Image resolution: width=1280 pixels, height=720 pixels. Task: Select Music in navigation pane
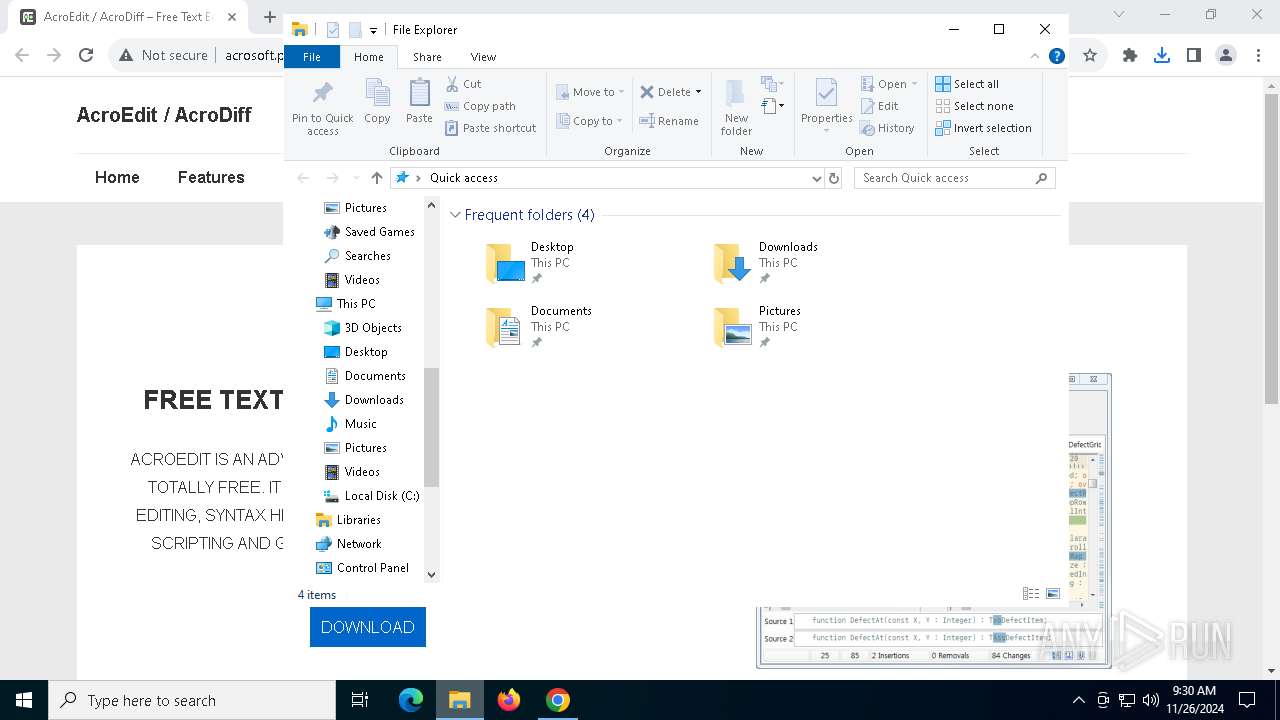(x=351, y=424)
